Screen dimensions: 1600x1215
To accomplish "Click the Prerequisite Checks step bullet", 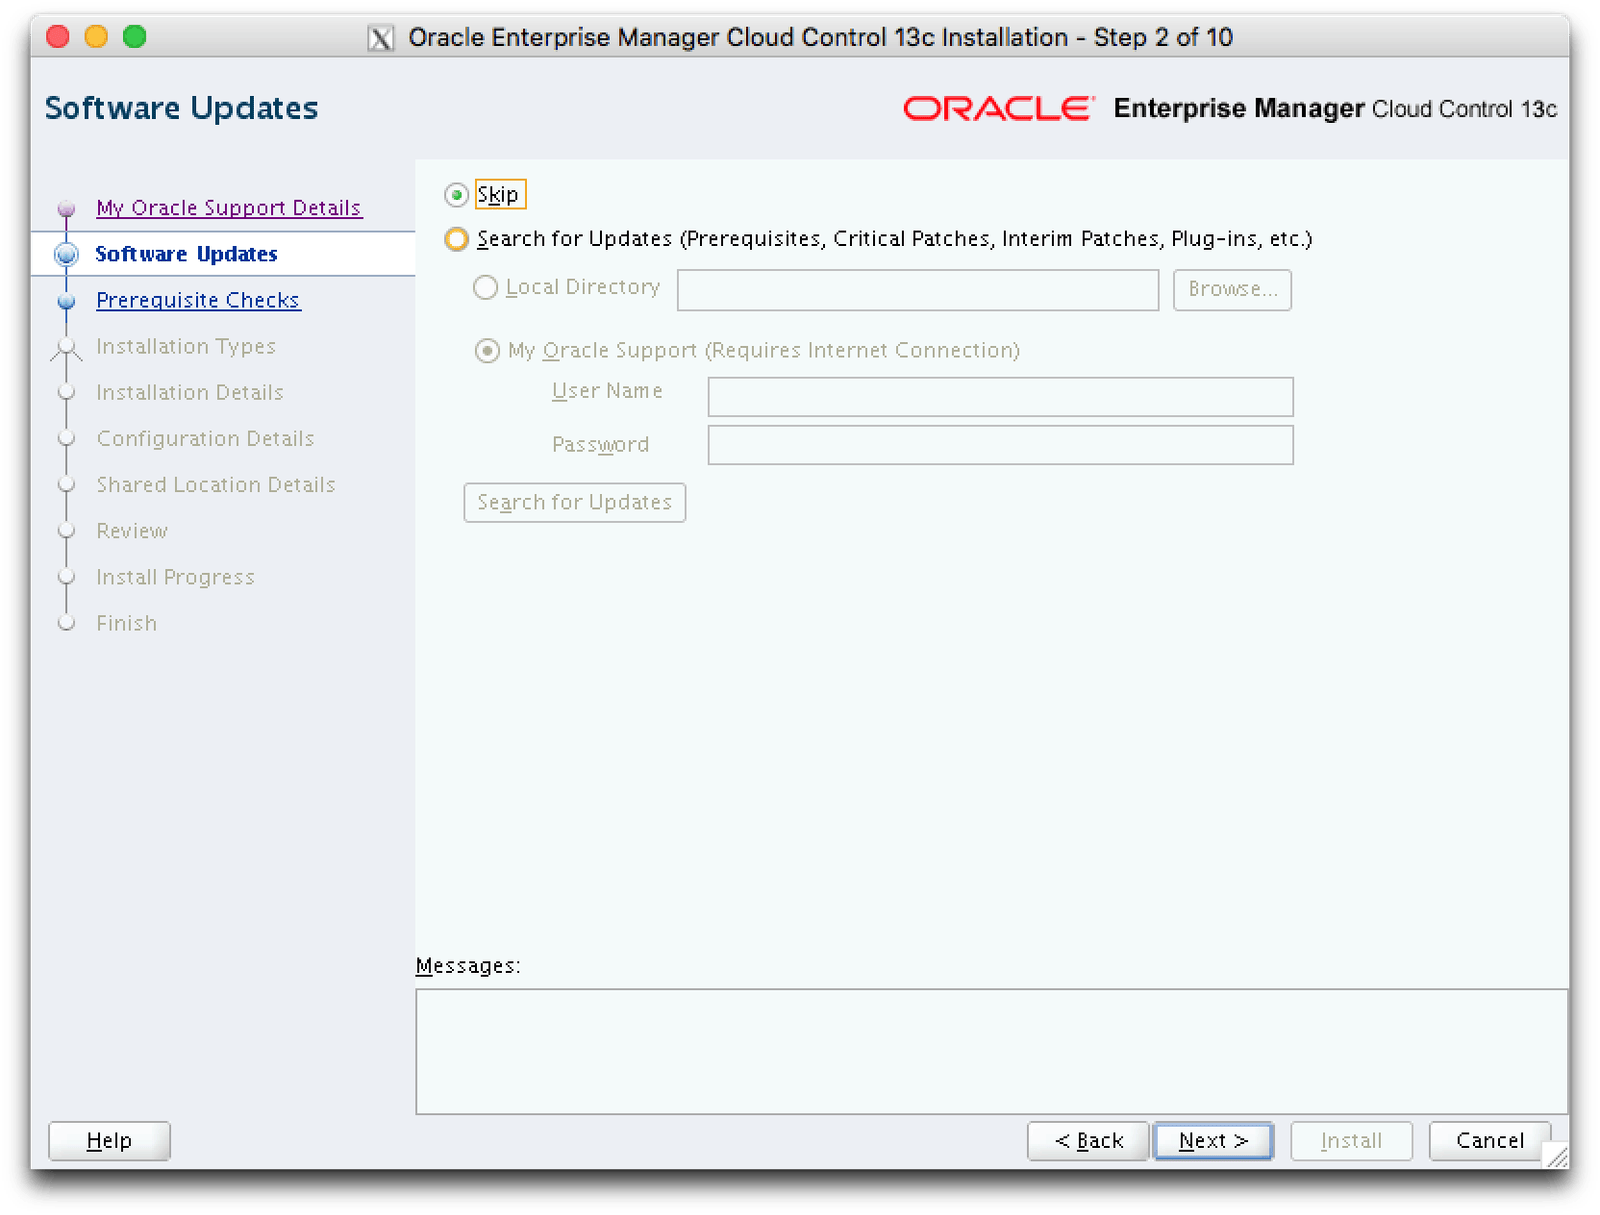I will (67, 301).
